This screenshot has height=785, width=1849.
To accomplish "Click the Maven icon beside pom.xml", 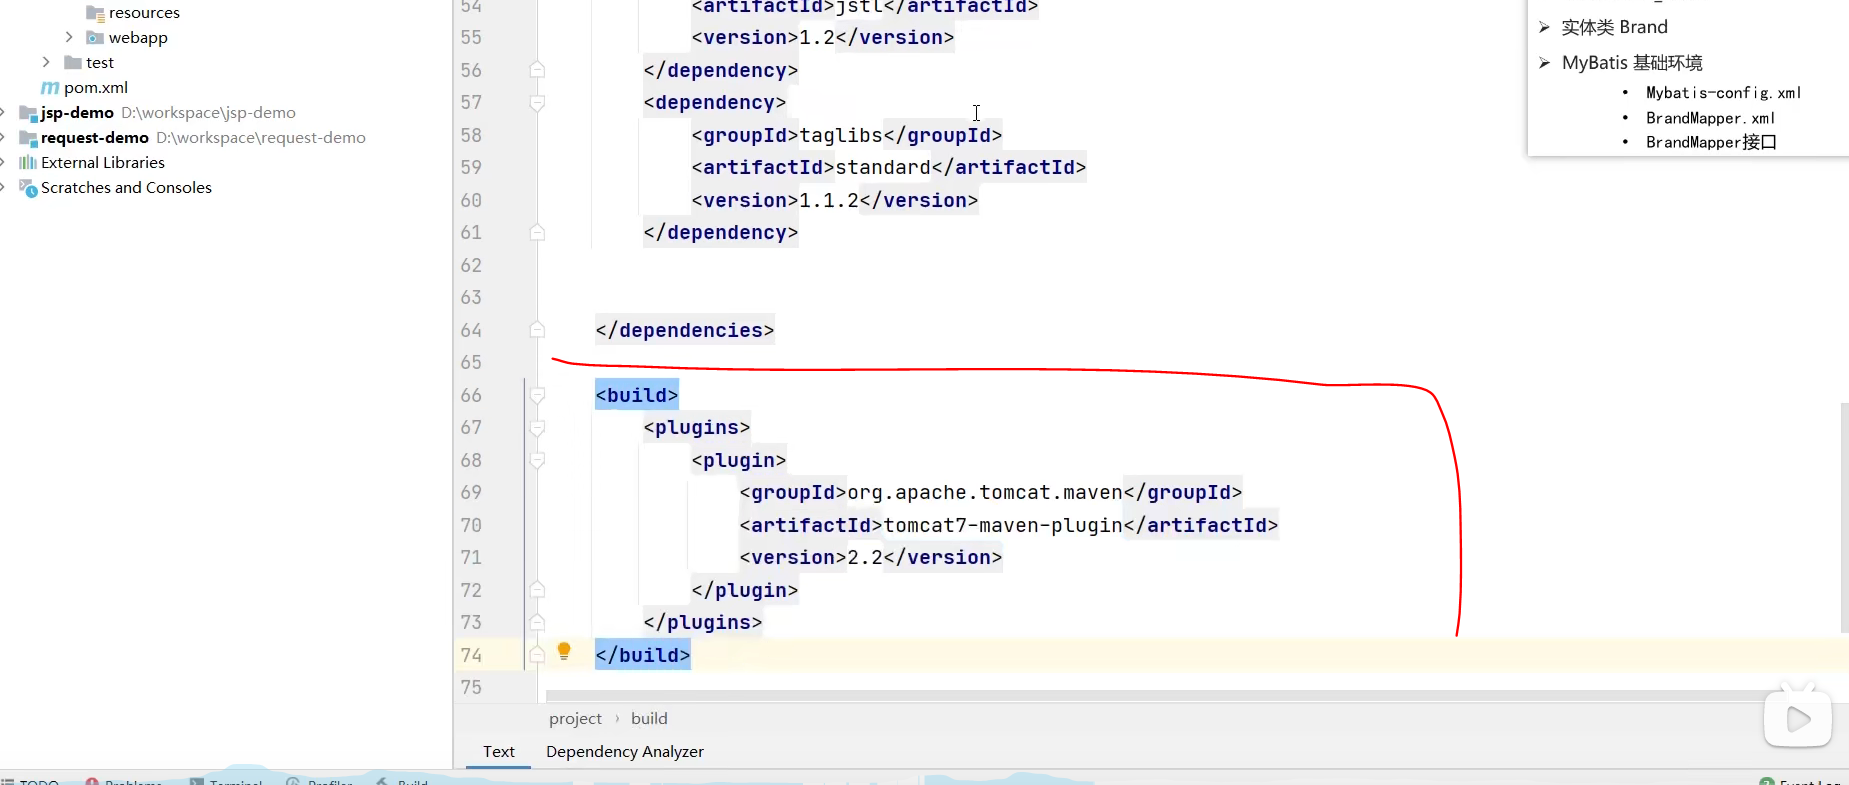I will click(50, 88).
